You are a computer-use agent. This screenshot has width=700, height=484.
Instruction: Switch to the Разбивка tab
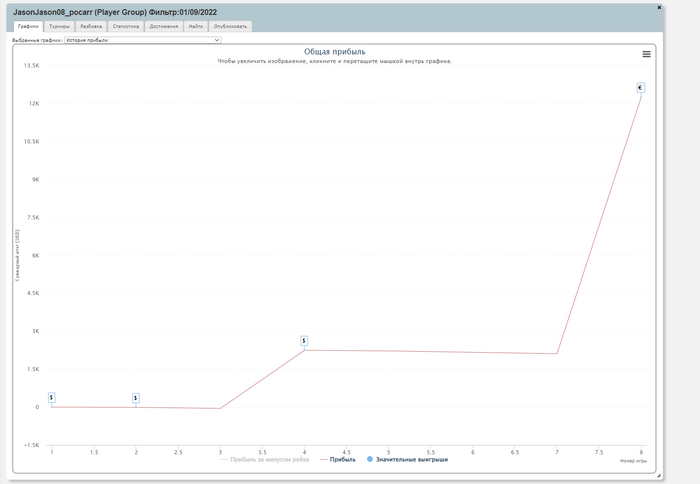coord(91,26)
